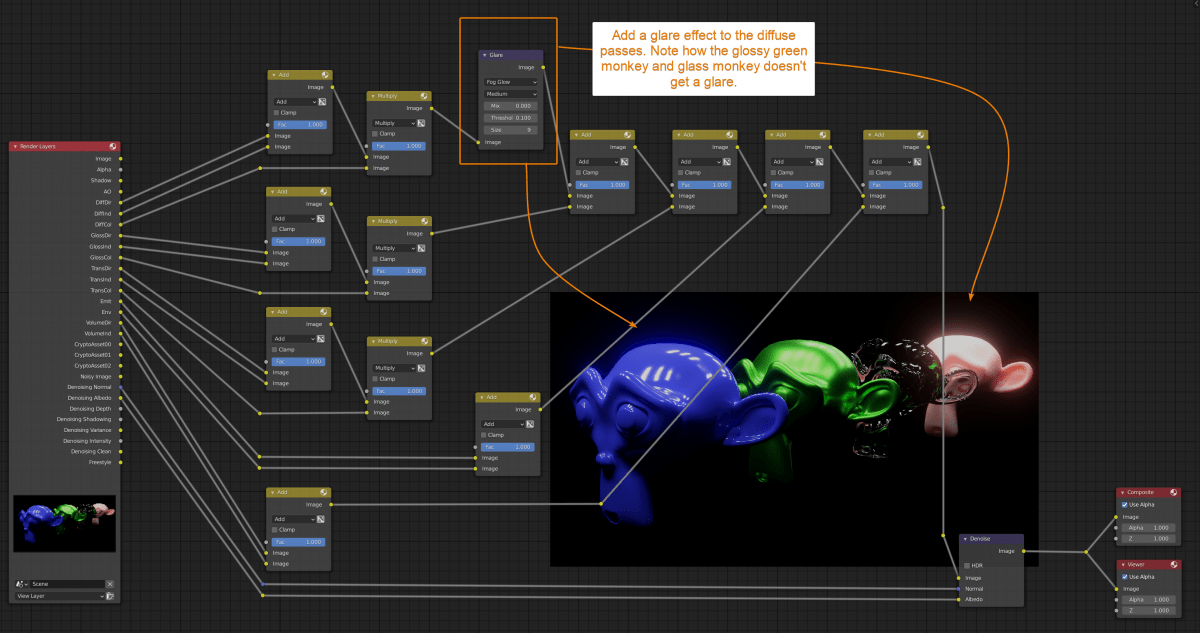Image resolution: width=1200 pixels, height=633 pixels.
Task: Click render preview thumbnail in Render Layers node
Action: tap(64, 524)
